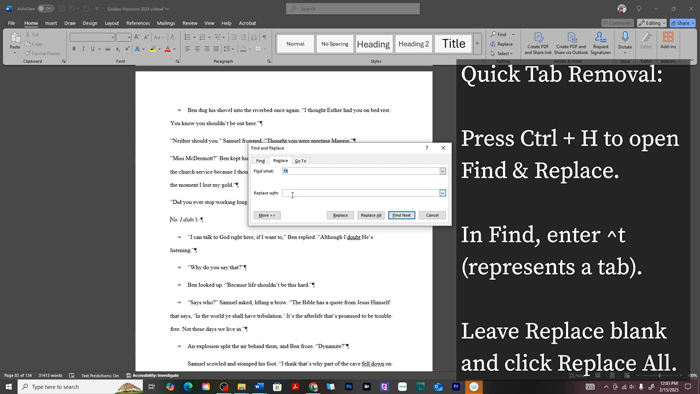
Task: Align text left
Action: [188, 49]
